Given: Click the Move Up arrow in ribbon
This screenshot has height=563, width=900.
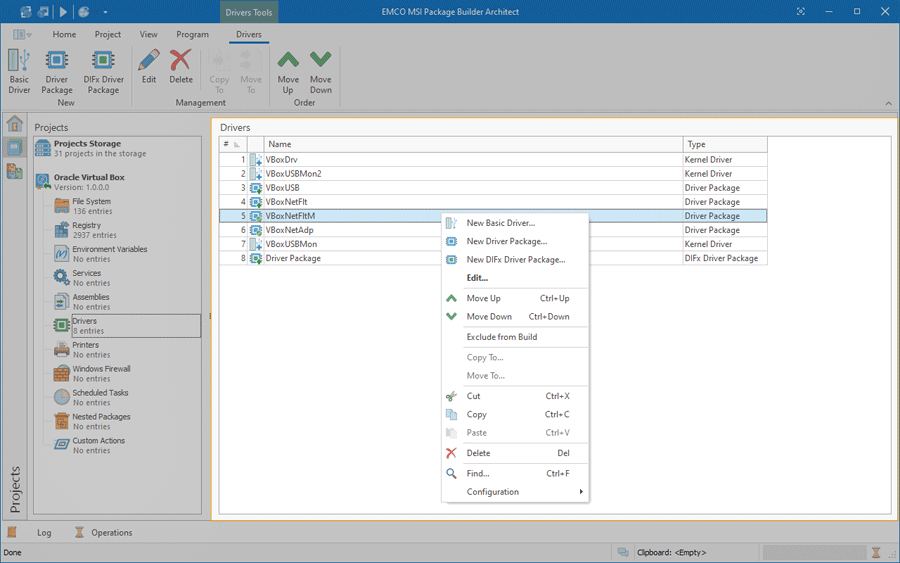Looking at the screenshot, I should 288,60.
